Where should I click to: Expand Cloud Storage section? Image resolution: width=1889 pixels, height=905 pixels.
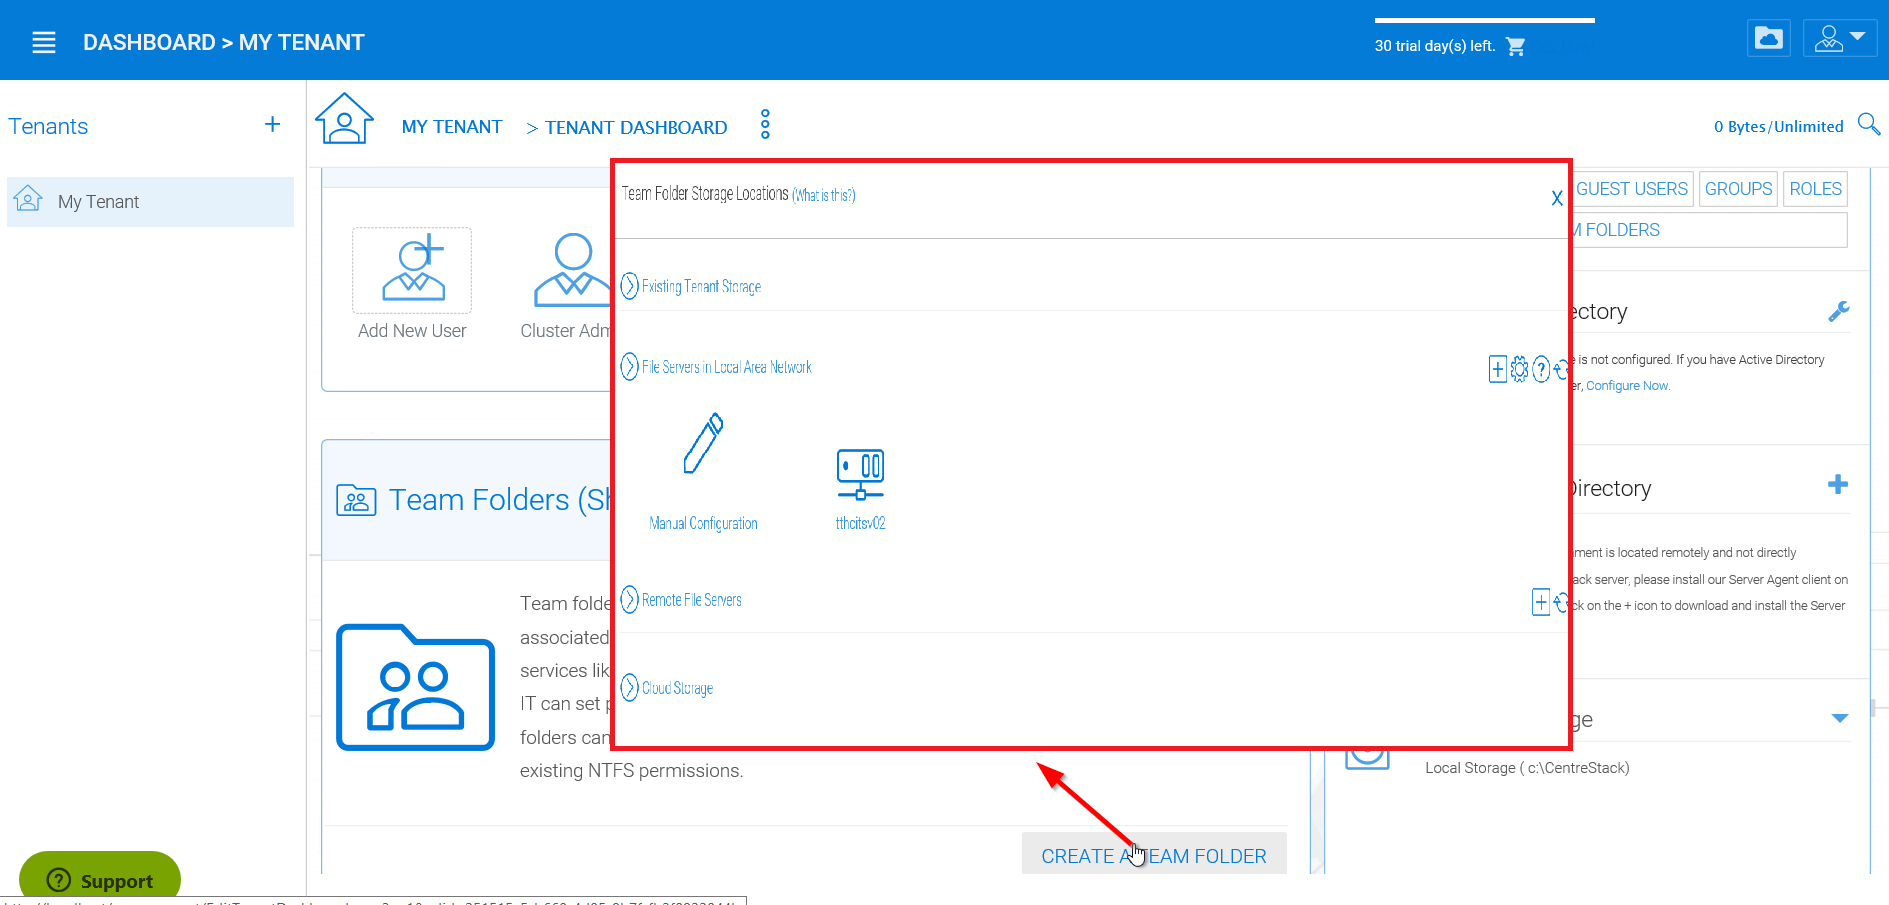pos(667,688)
